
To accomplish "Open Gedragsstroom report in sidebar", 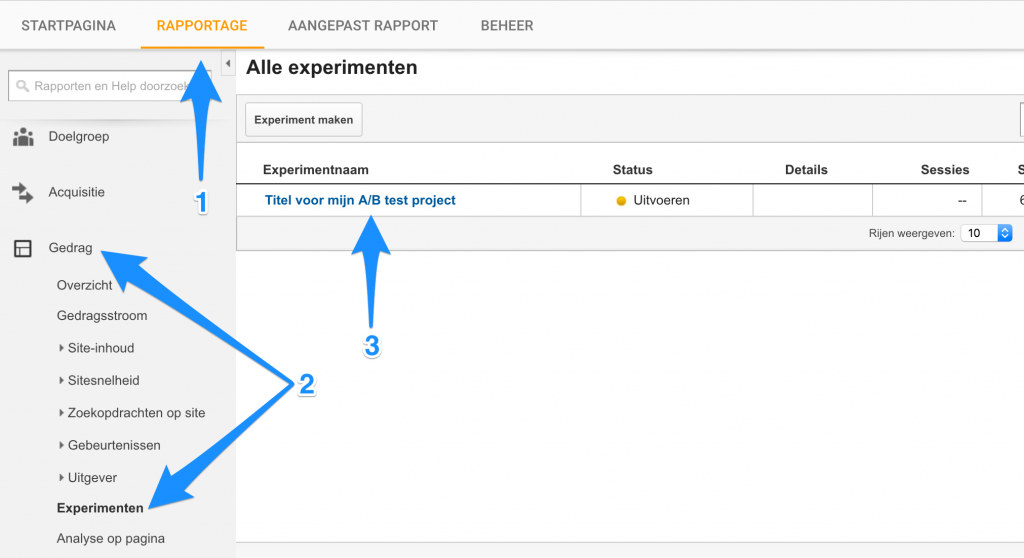I will point(102,316).
